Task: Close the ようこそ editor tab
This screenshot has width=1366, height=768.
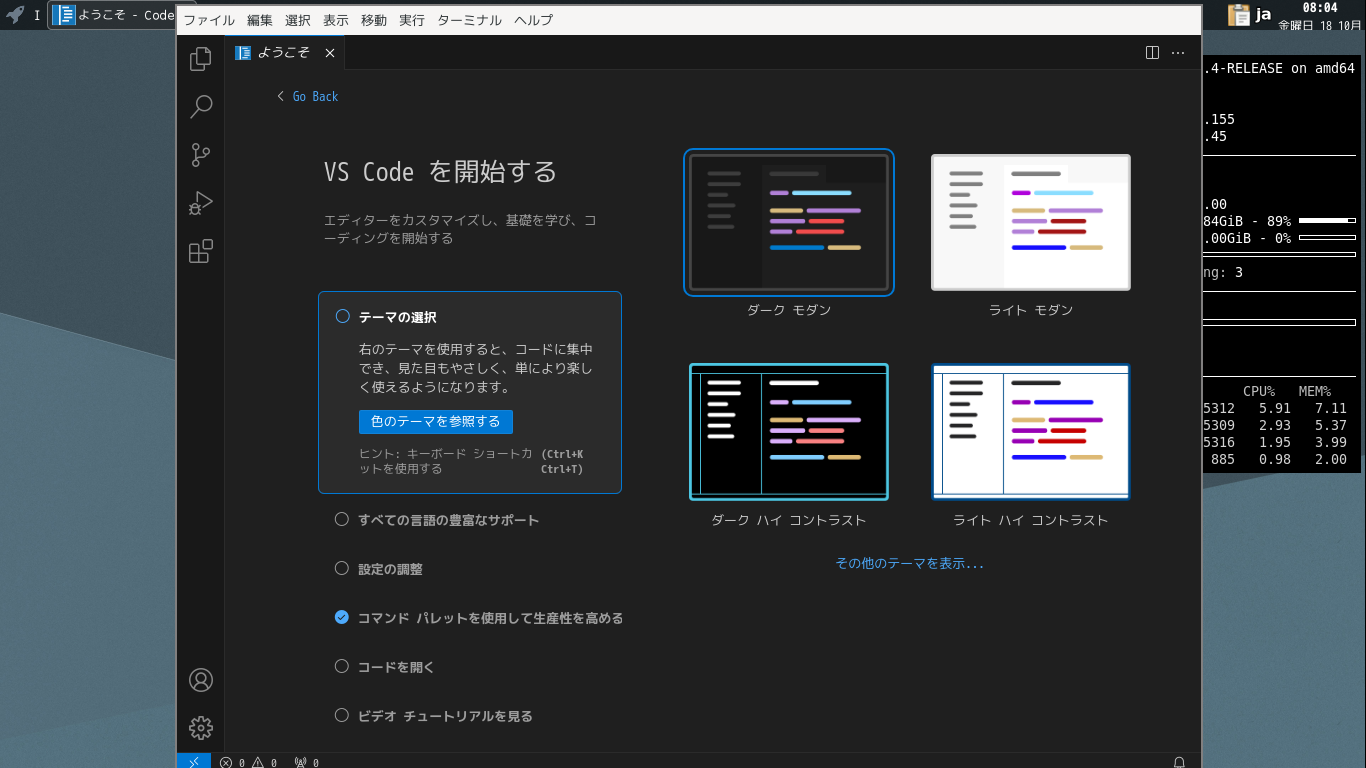Action: 330,53
